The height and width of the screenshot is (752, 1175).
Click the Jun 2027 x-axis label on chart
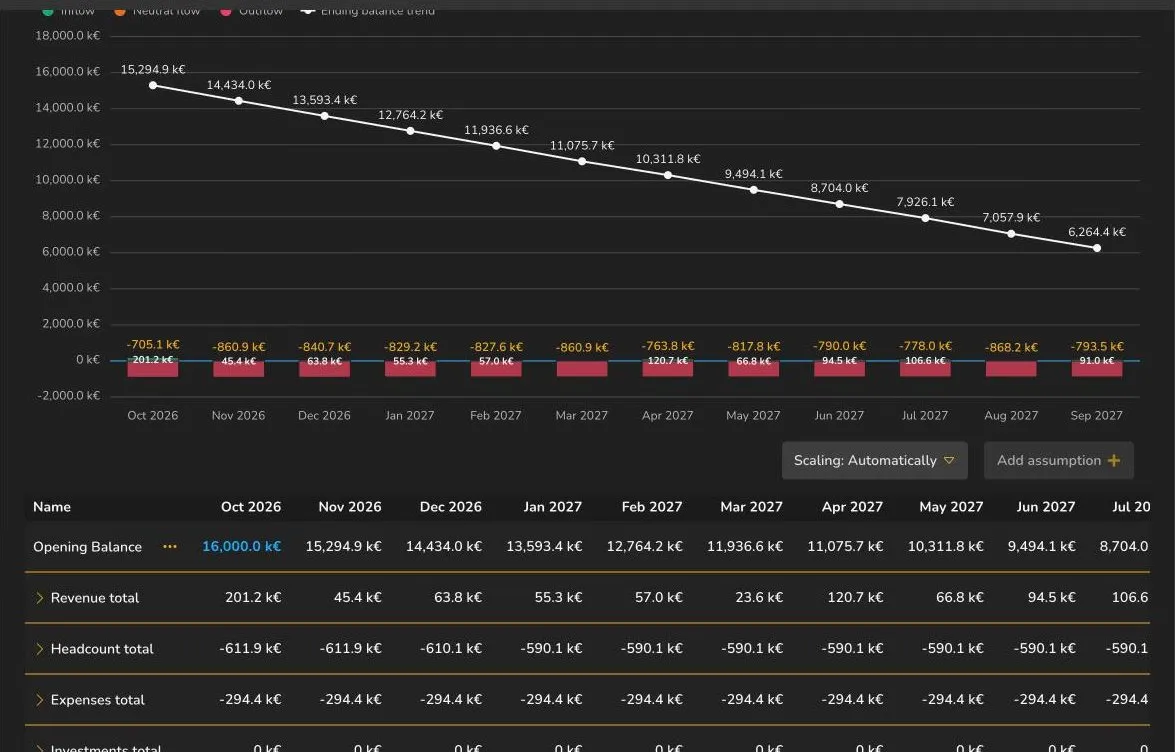(839, 416)
